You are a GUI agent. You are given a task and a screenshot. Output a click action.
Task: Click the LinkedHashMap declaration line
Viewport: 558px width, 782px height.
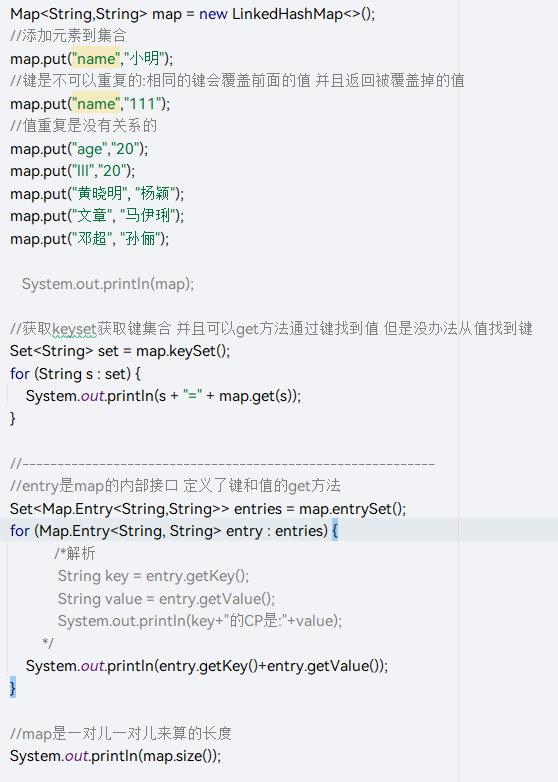(x=192, y=13)
